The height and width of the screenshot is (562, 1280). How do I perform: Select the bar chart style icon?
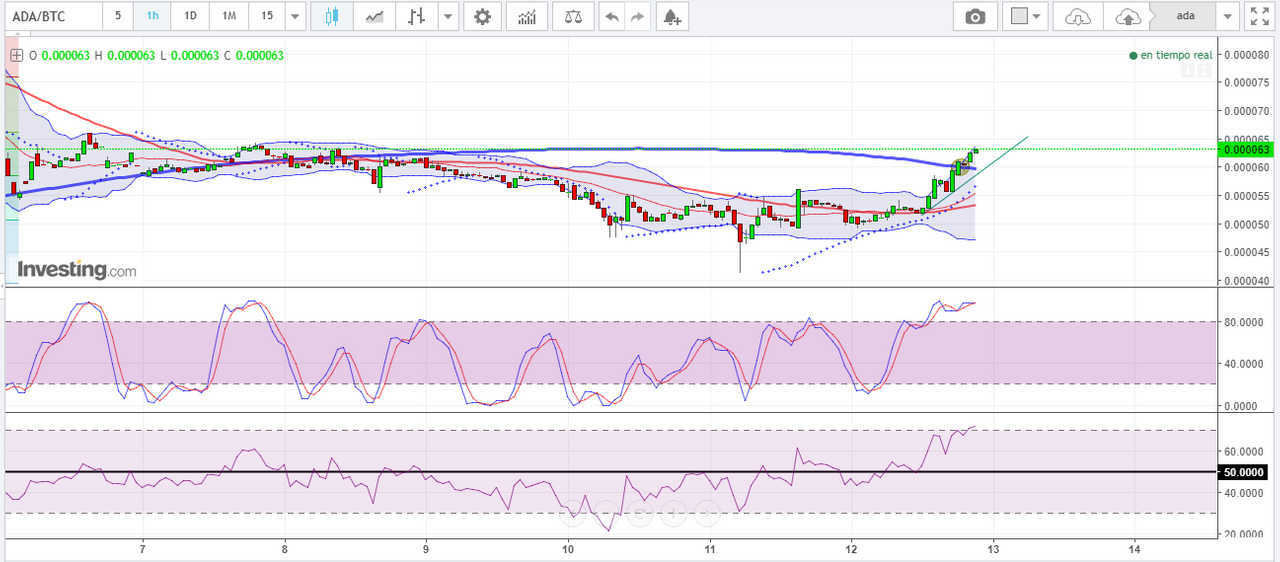tap(417, 16)
